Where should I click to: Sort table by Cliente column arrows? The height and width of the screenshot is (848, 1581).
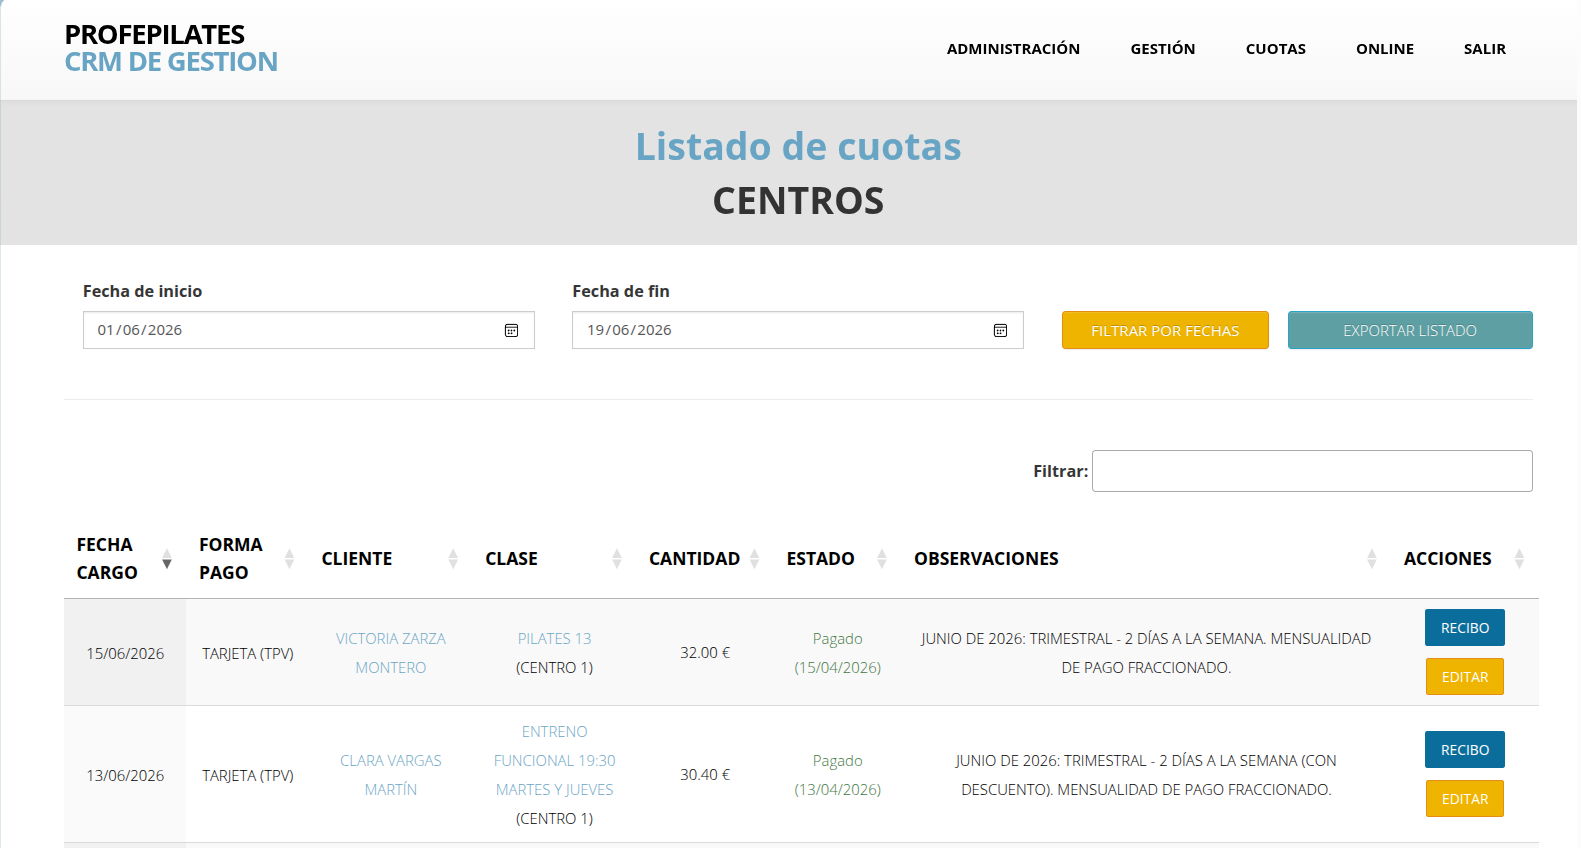pos(453,559)
